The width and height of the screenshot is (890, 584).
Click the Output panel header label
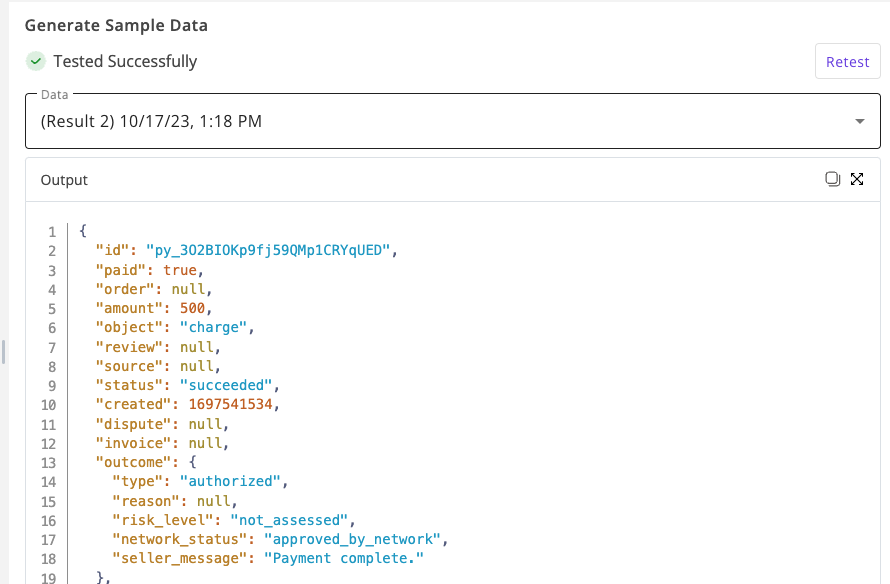pos(64,180)
